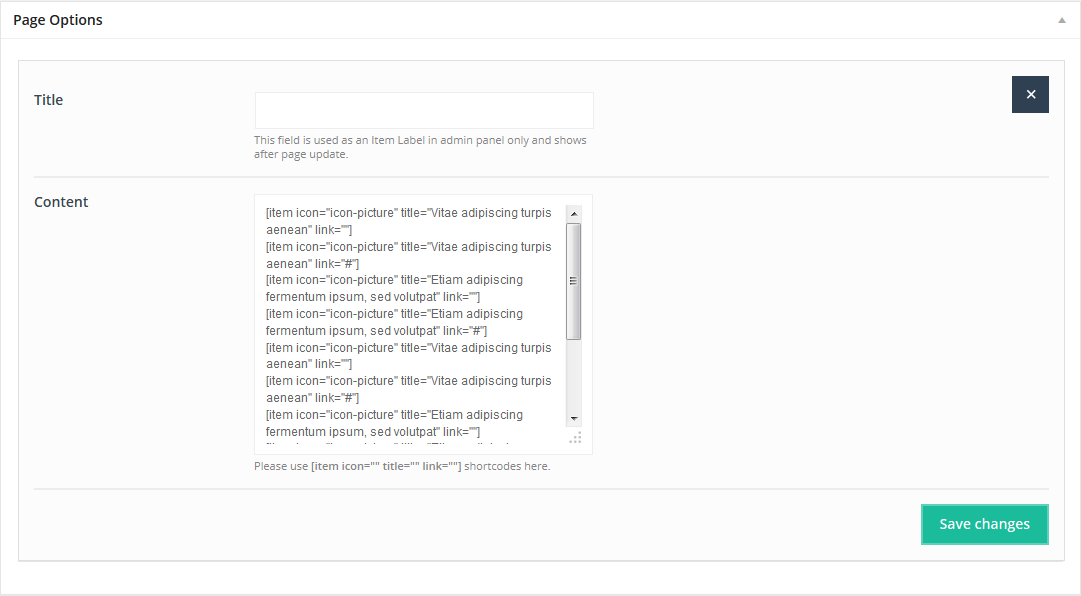Click the first shortcode line in Content

pyautogui.click(x=408, y=213)
